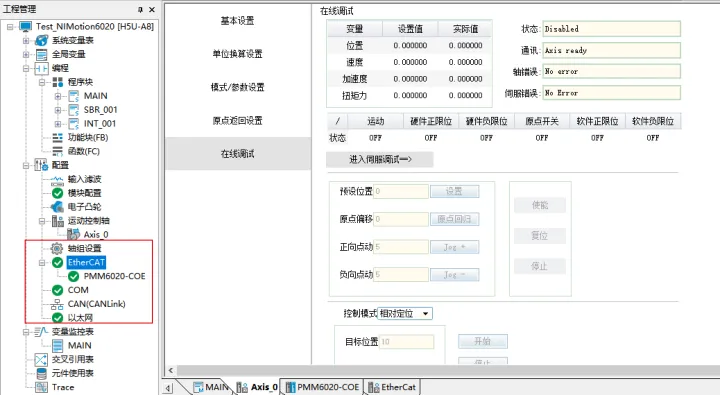This screenshot has width=720, height=395.
Task: Click the 变量监控表 icon
Action: coord(41,332)
